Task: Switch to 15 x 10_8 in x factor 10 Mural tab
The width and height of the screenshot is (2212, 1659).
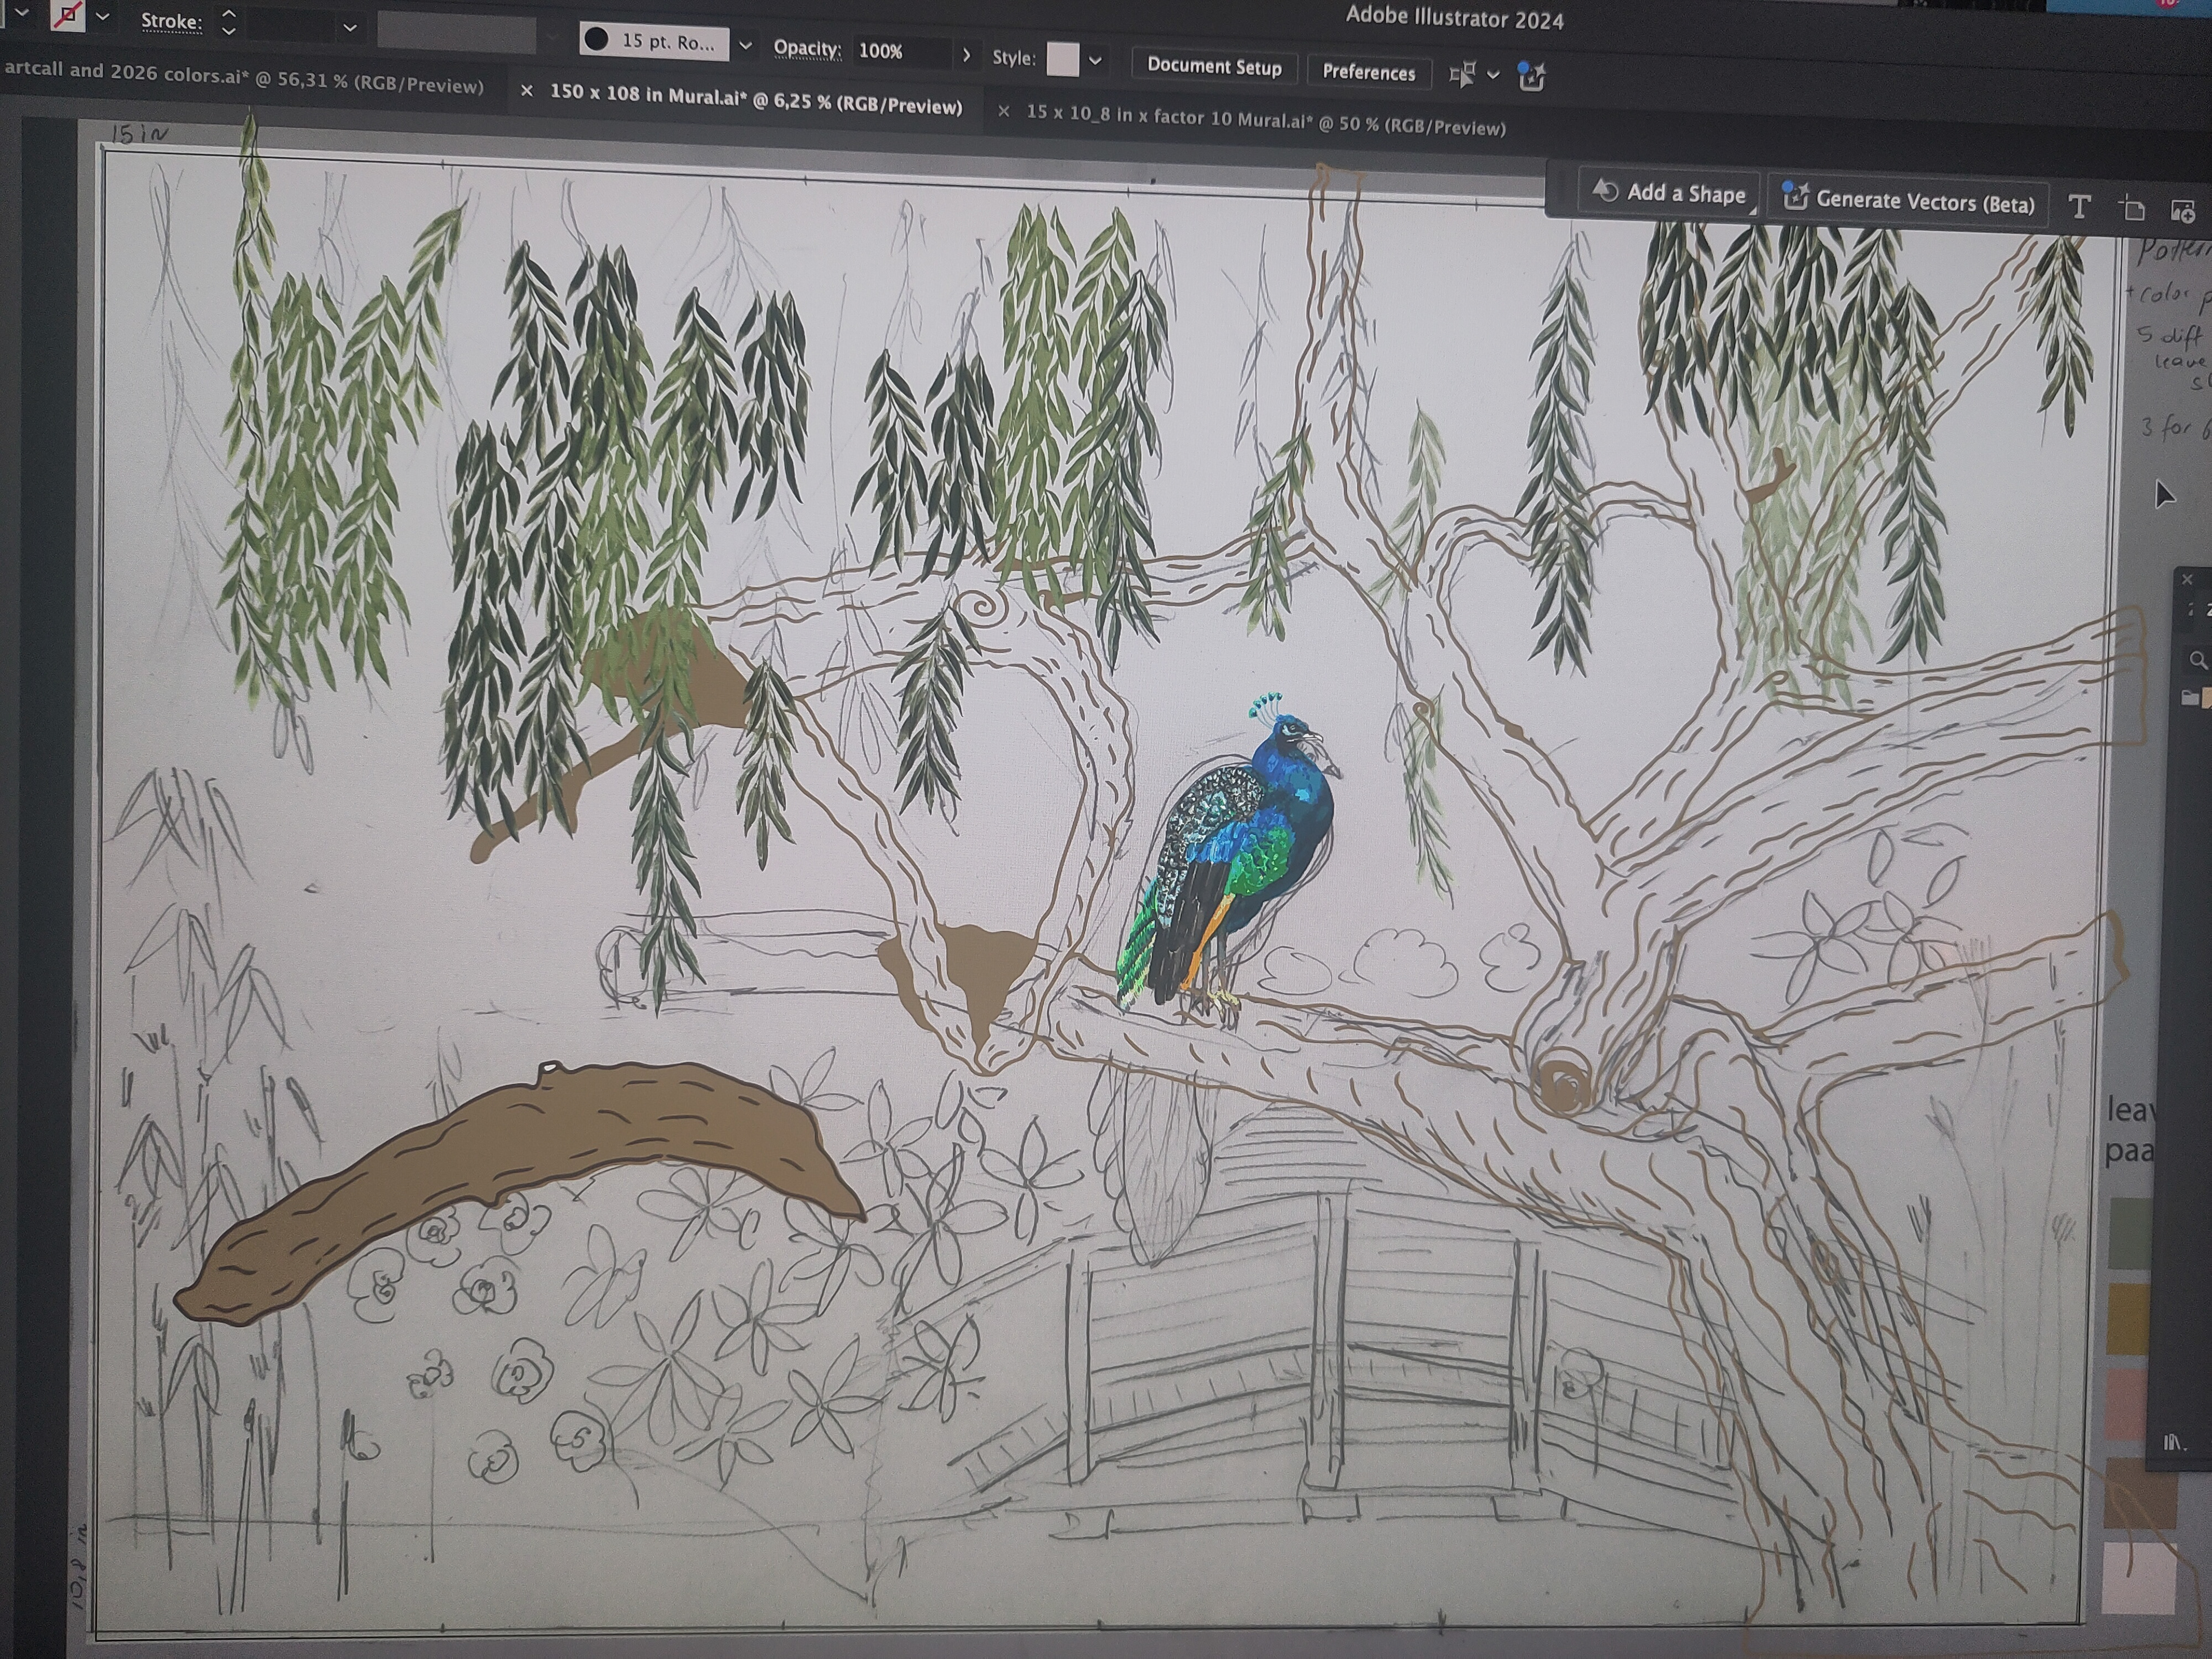Action: 1265,121
